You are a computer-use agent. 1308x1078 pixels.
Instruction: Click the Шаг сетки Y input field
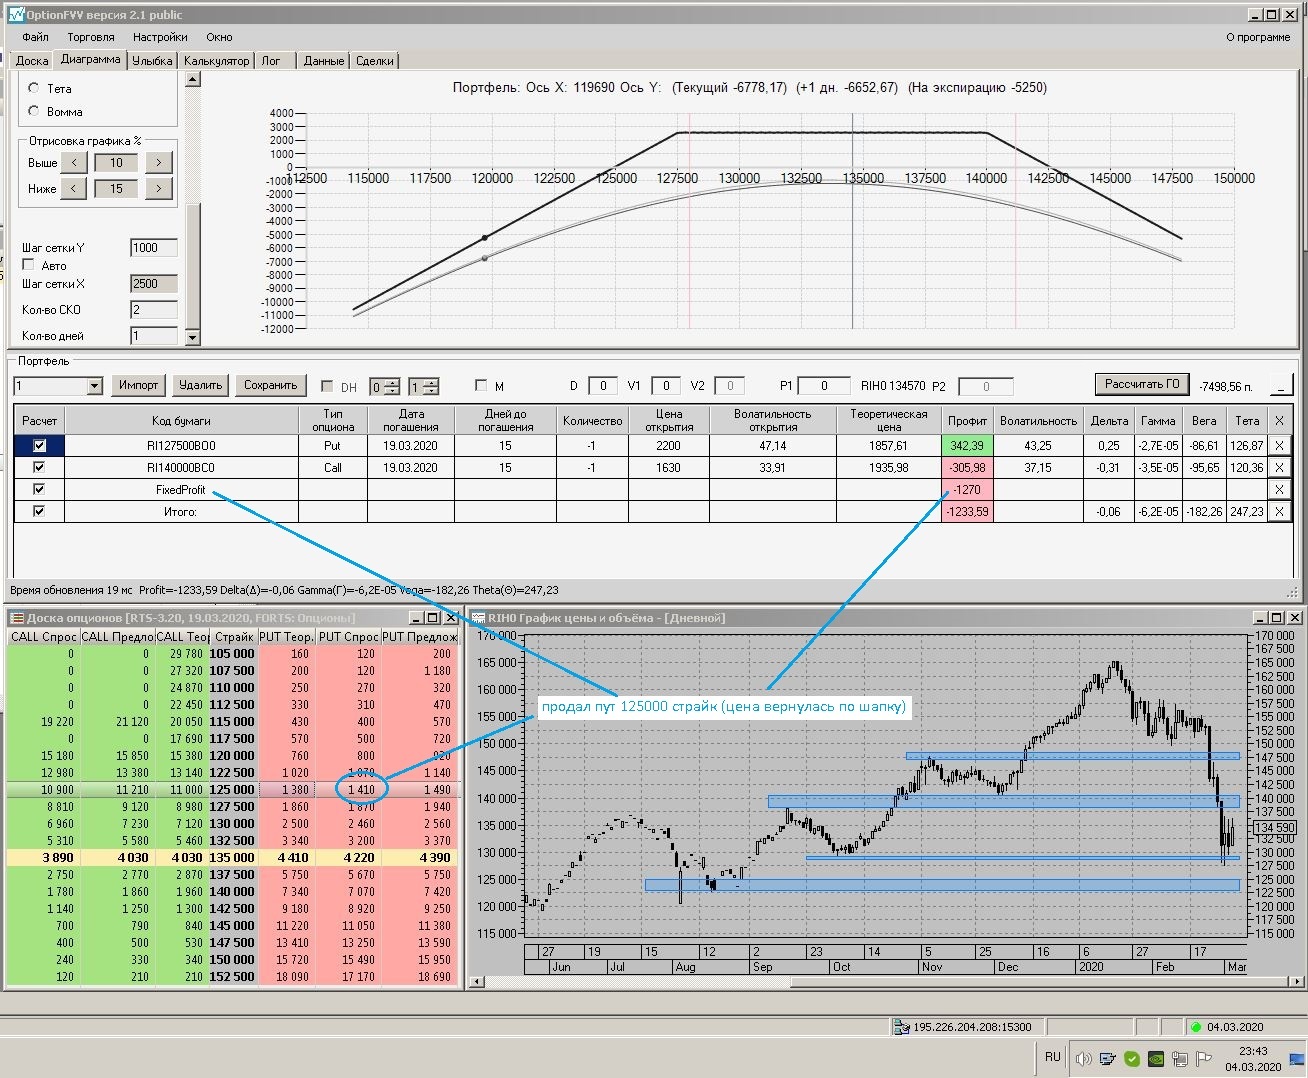(154, 248)
